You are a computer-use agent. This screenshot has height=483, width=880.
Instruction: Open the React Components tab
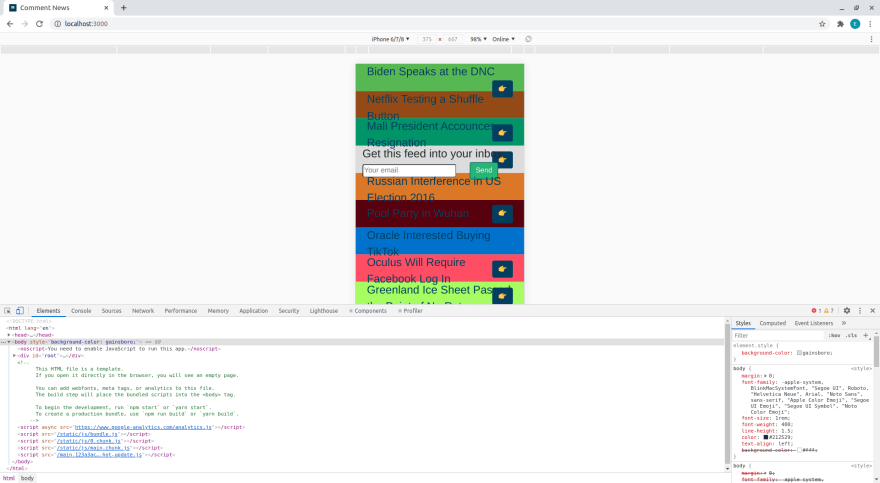(x=368, y=311)
